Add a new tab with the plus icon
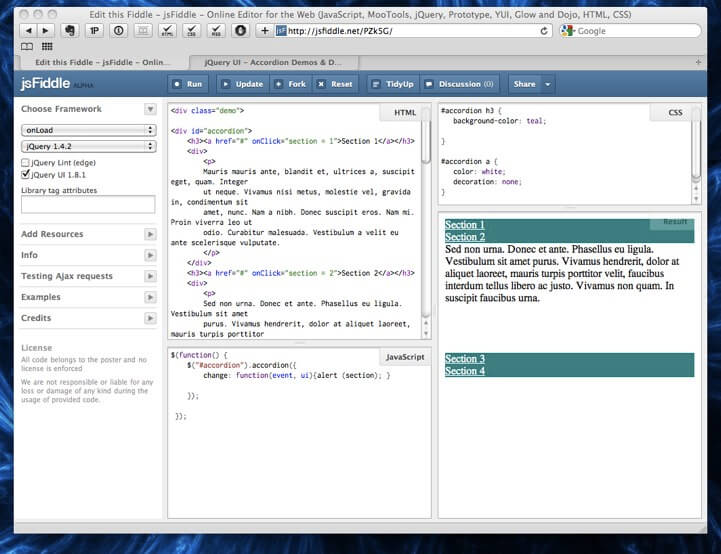 tap(698, 62)
